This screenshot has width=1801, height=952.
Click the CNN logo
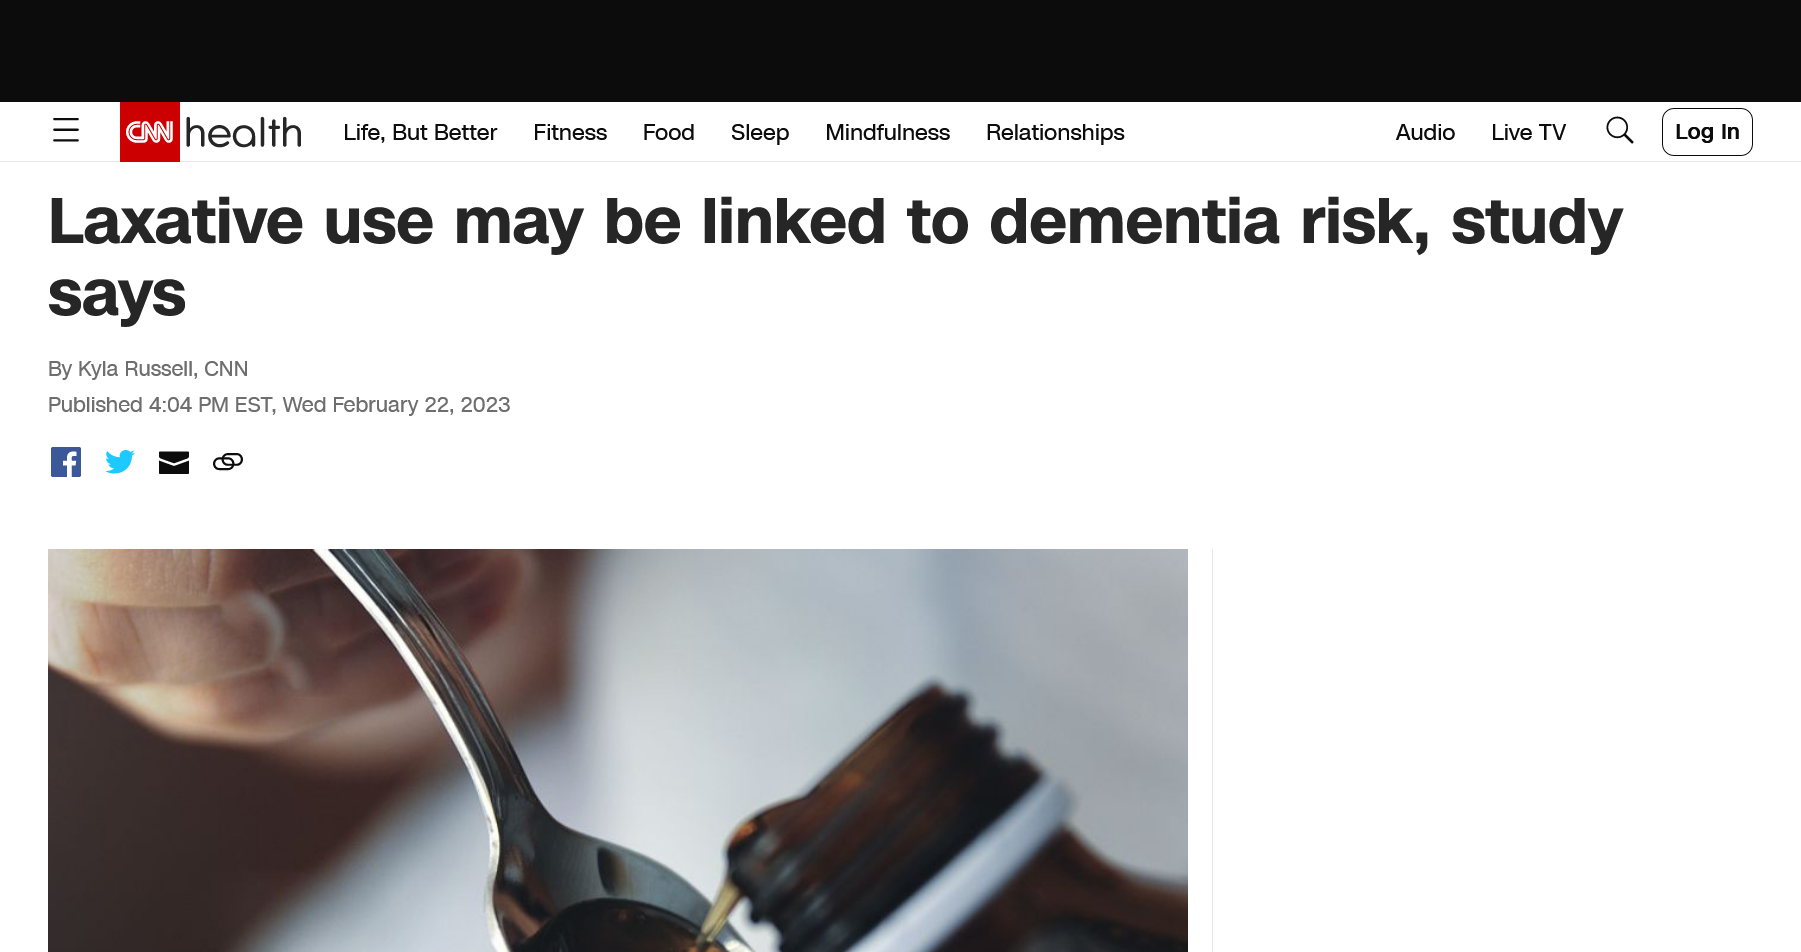click(x=150, y=132)
